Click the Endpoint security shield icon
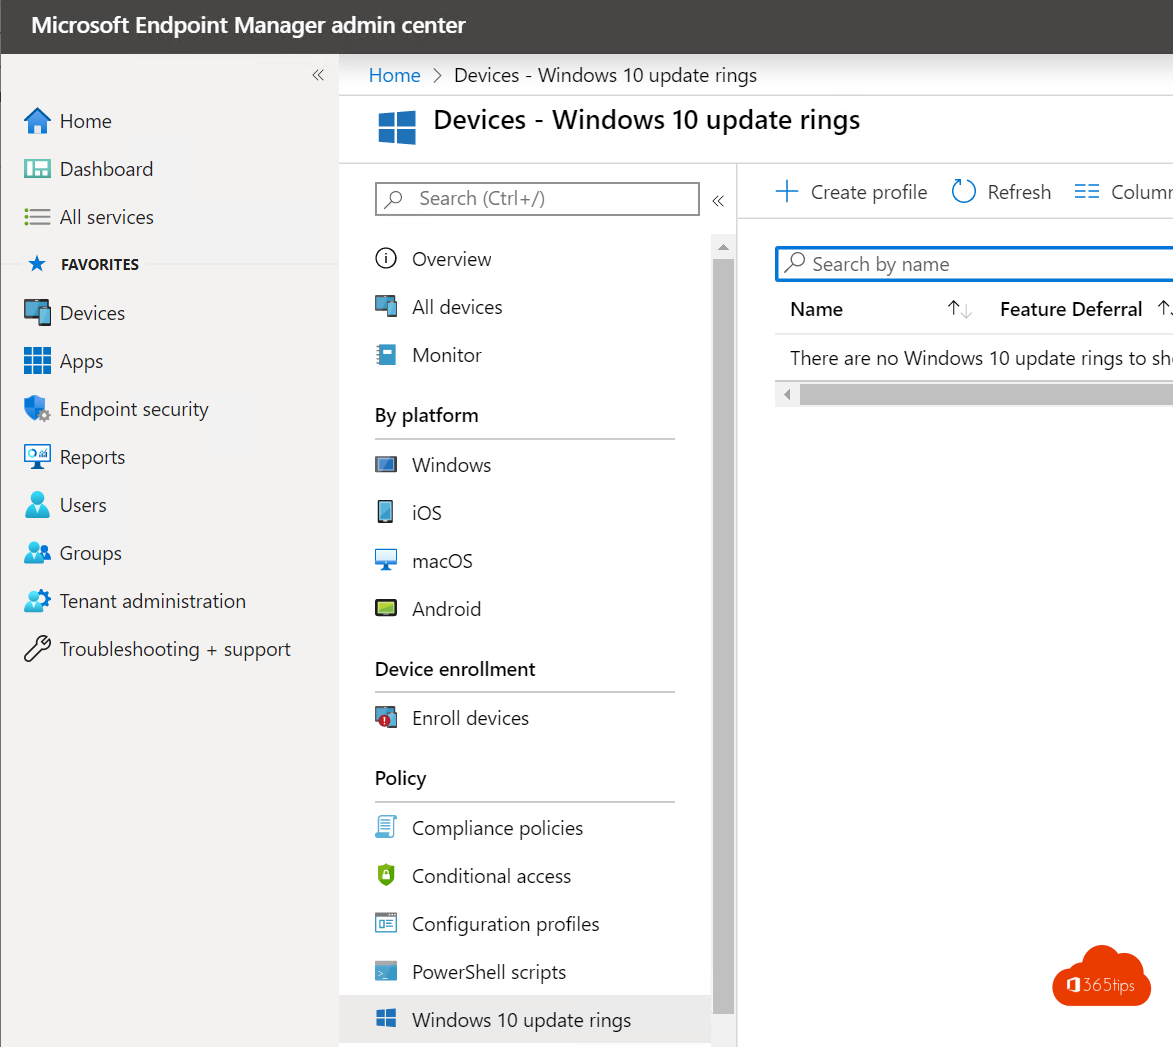The height and width of the screenshot is (1047, 1173). point(37,409)
